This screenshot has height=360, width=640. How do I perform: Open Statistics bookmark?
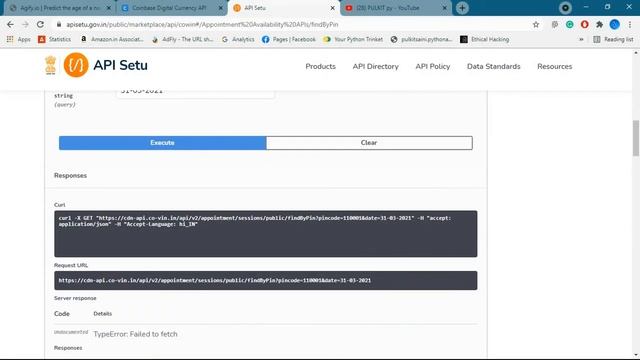54,40
